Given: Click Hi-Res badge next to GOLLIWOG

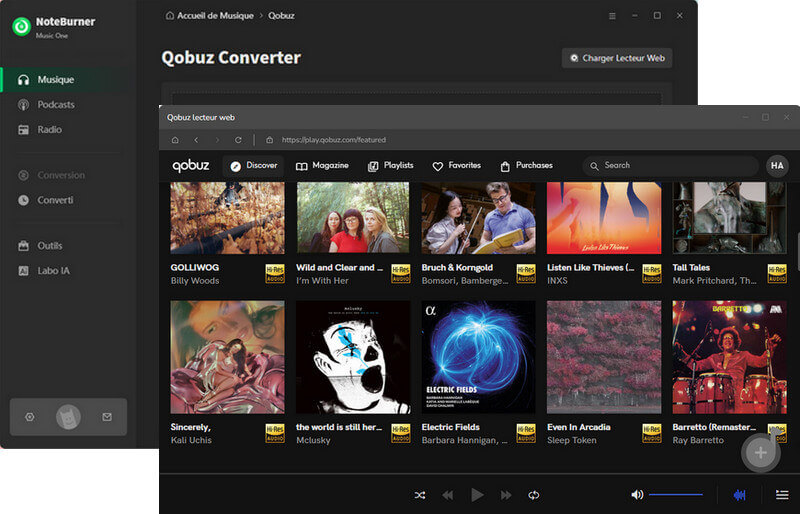Looking at the screenshot, I should pos(275,274).
